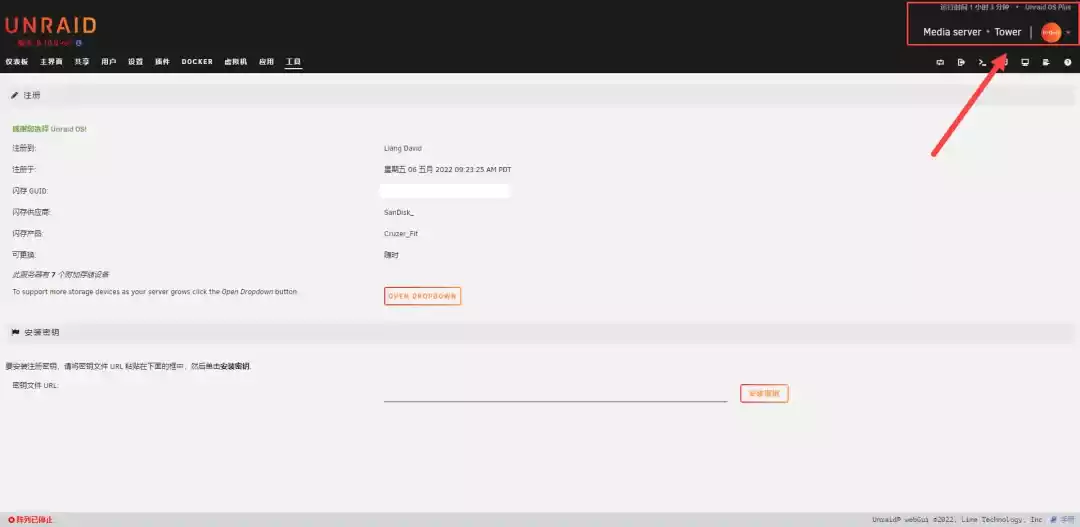The height and width of the screenshot is (527, 1080).
Task: Open the 插件 plugins menu
Action: (162, 62)
